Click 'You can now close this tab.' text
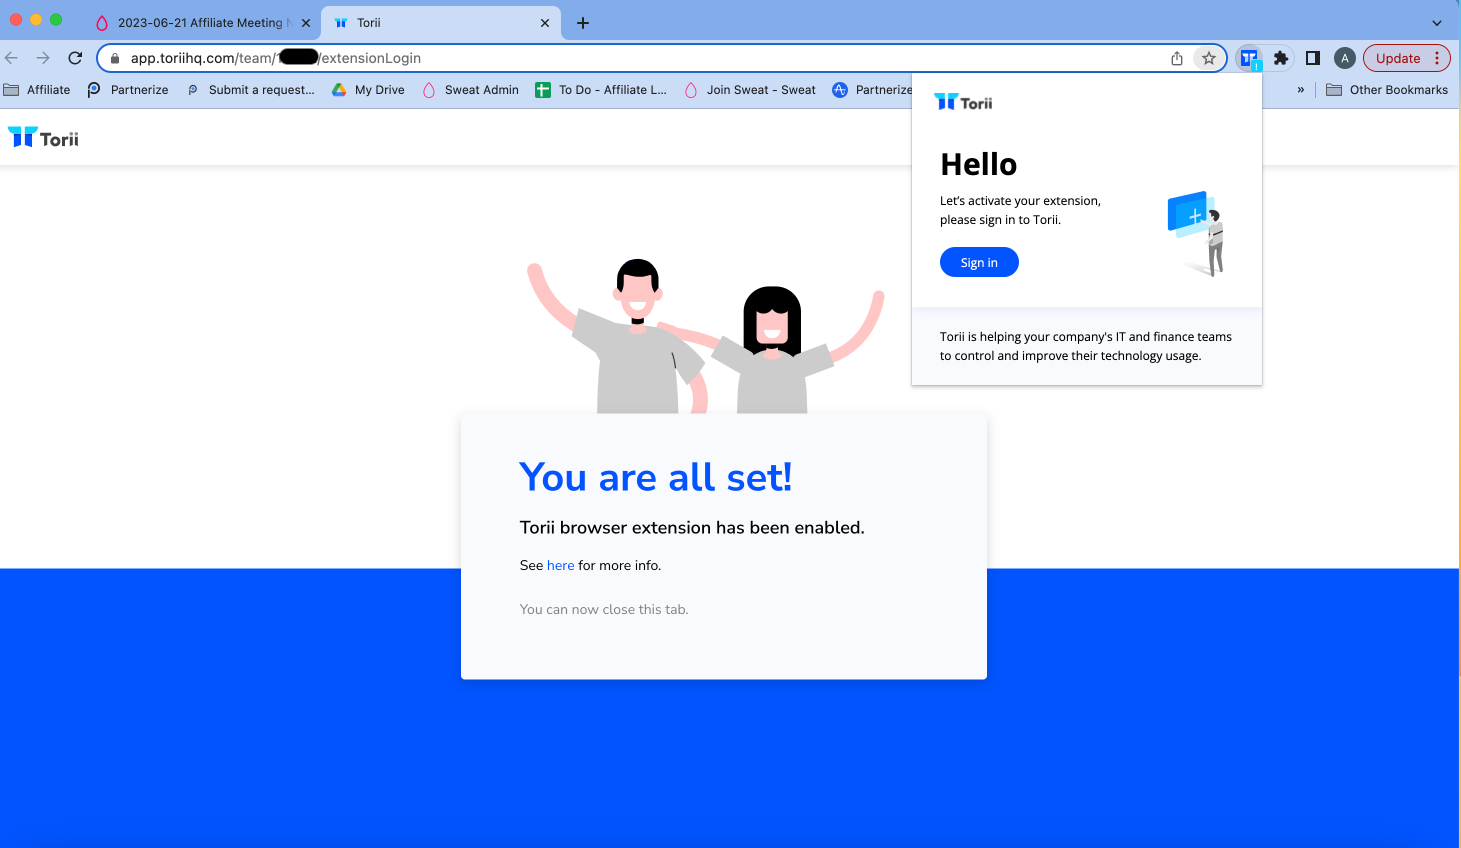 604,609
